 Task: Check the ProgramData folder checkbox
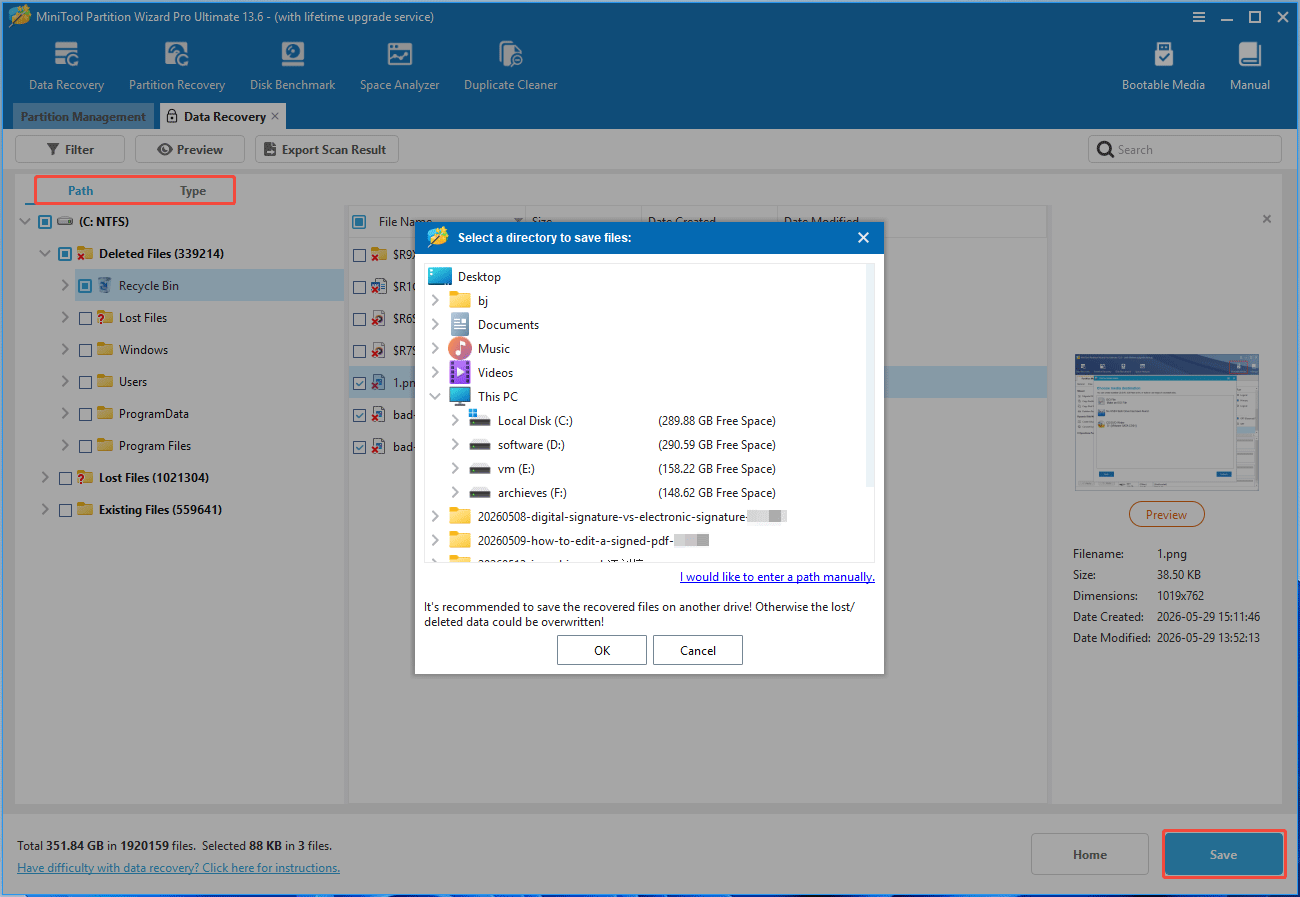[x=85, y=414]
